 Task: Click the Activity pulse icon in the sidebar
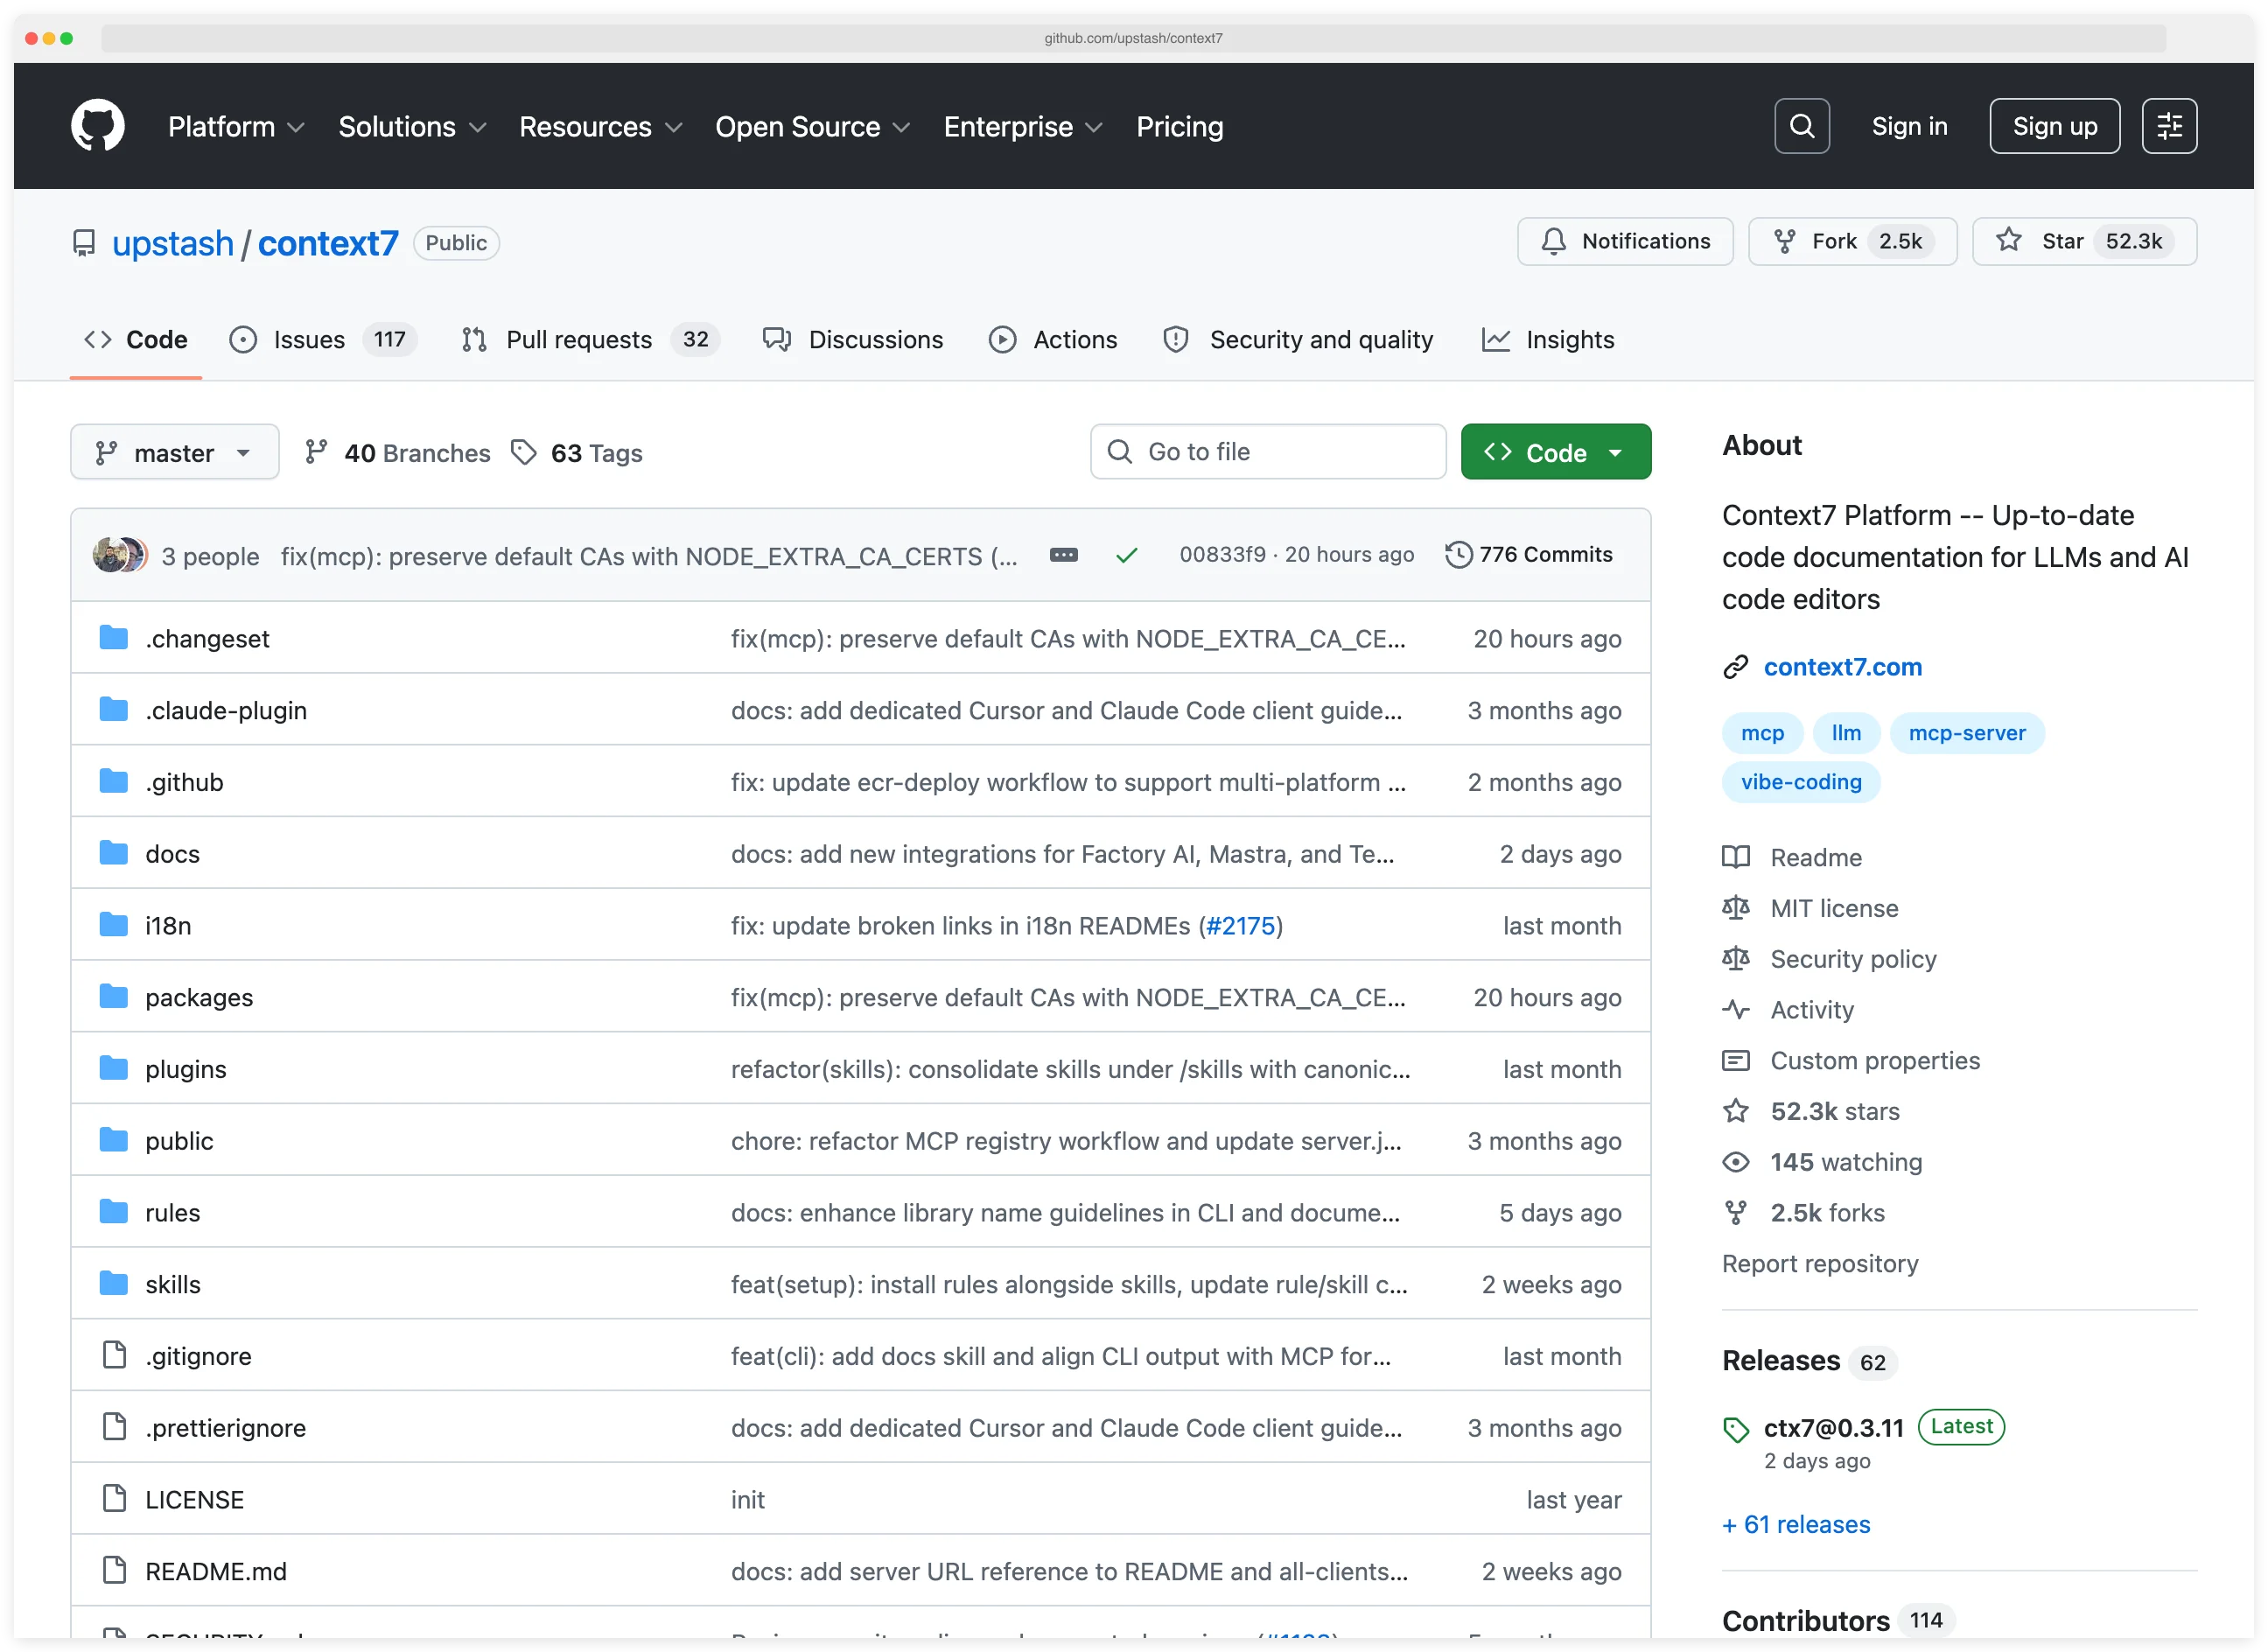click(x=1737, y=1009)
